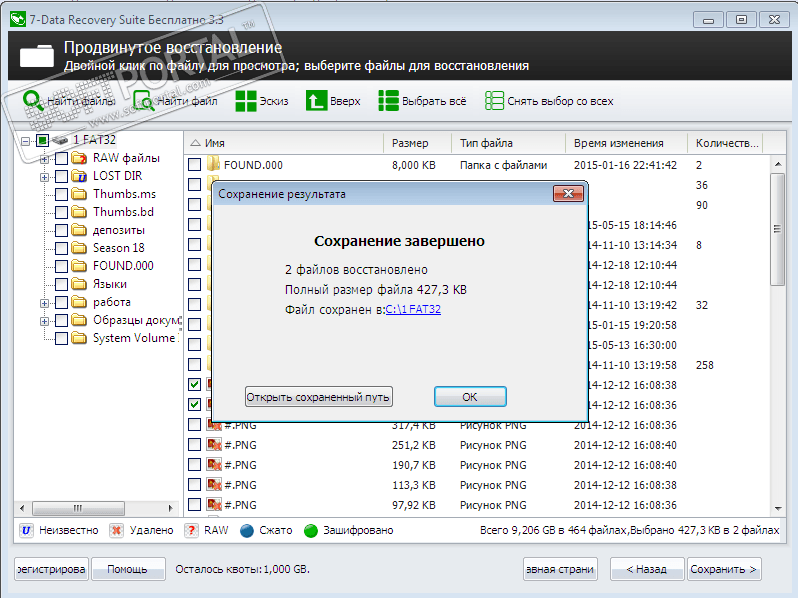Click the file list vertical scrollbar thumb
This screenshot has width=798, height=598.
pyautogui.click(x=777, y=229)
